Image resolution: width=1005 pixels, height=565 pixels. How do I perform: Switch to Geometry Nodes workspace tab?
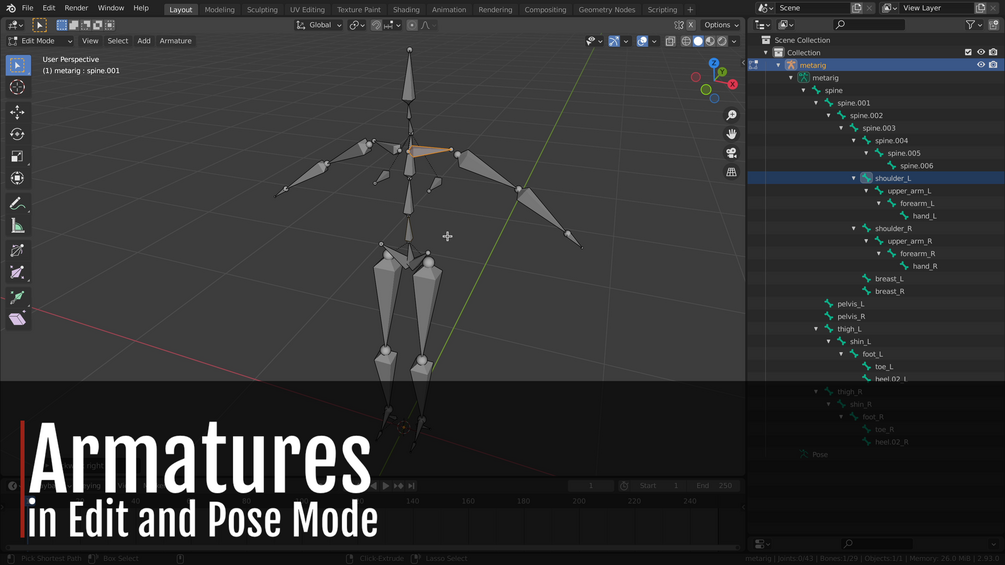606,10
